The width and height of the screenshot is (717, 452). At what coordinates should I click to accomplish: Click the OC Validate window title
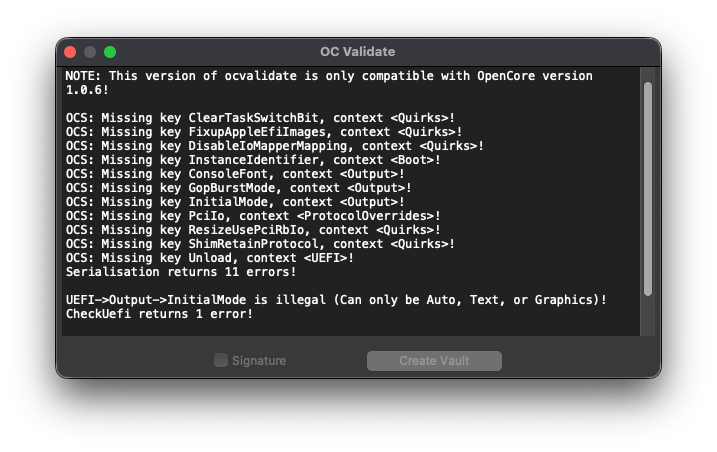click(x=357, y=52)
